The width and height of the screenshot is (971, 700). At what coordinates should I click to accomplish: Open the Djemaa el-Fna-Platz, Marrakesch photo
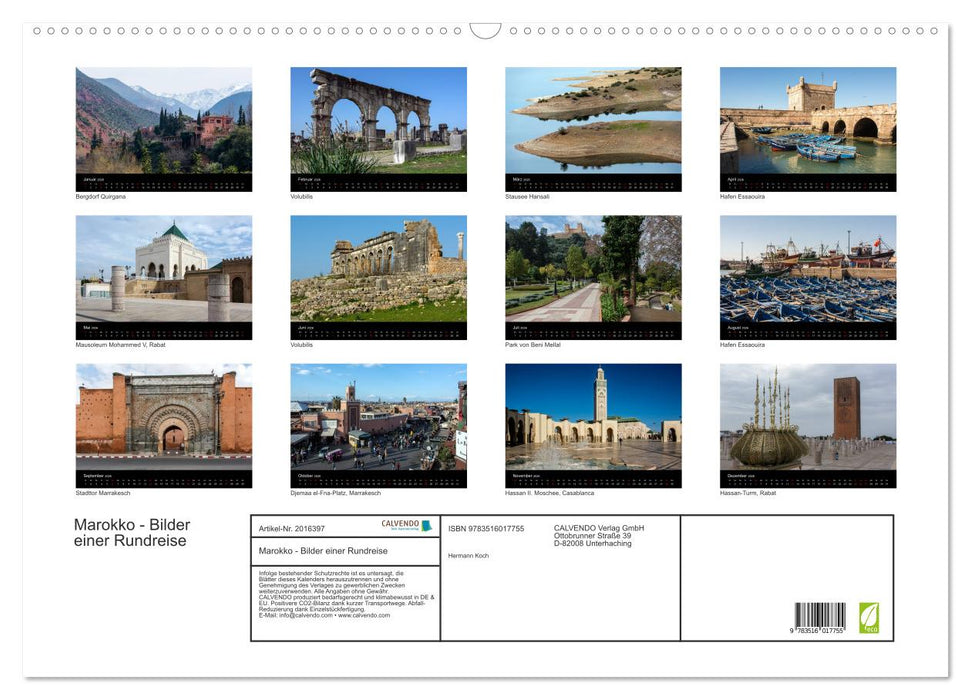coord(378,424)
